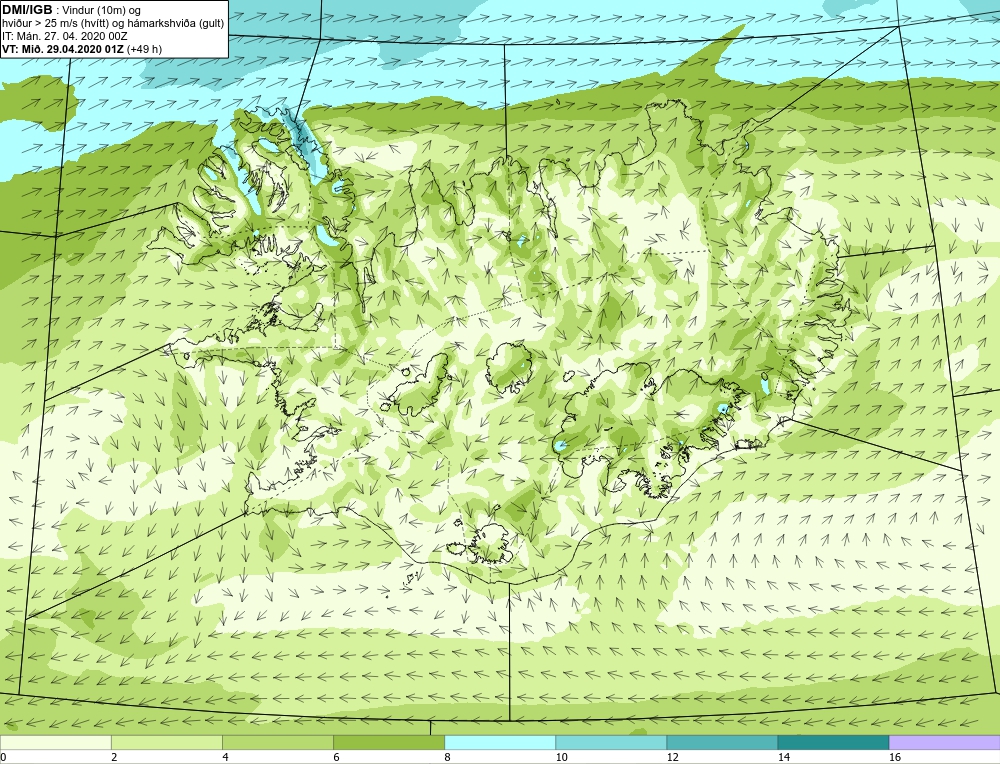
Task: Click the "(+49 h)" forecast offset text
Action: click(144, 49)
